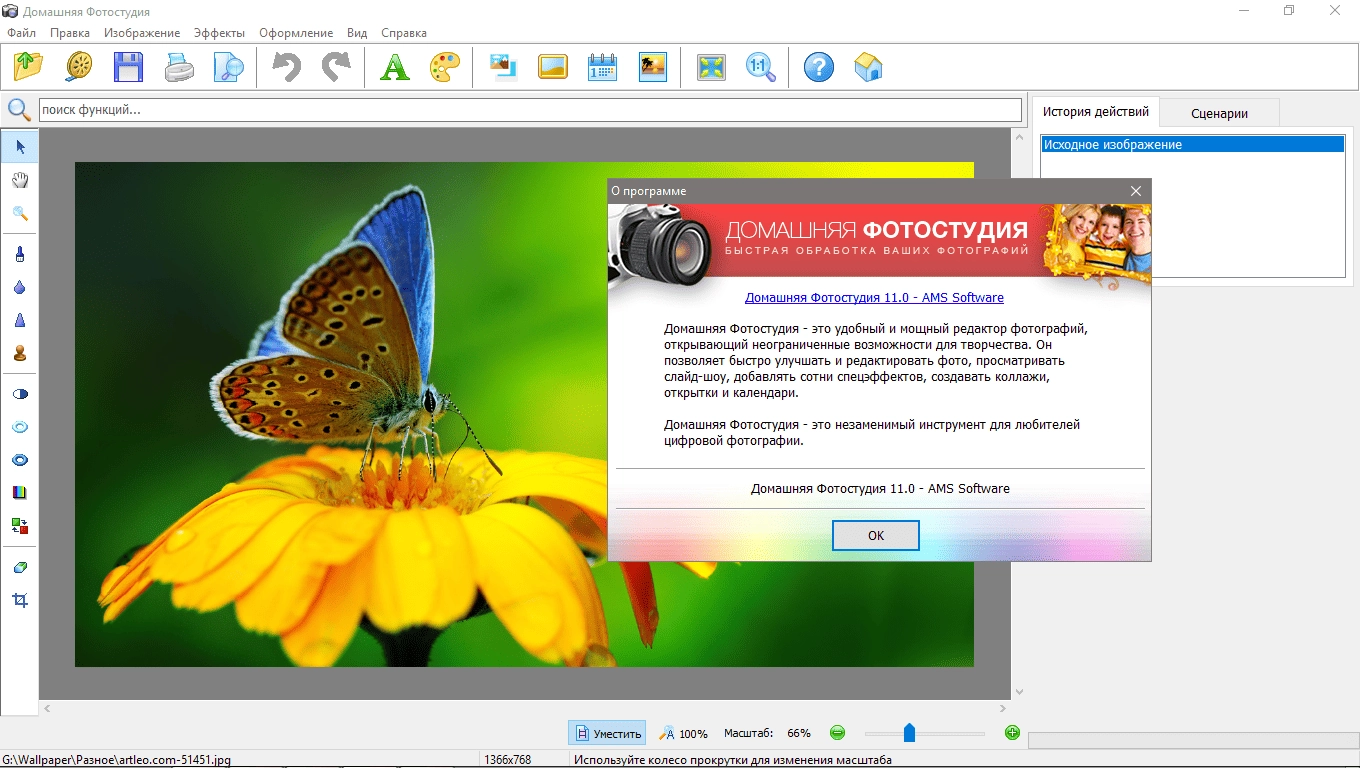Open the Домашняя Фотостудия 11.0 - AMS Software link
The image size is (1360, 768).
(x=874, y=297)
